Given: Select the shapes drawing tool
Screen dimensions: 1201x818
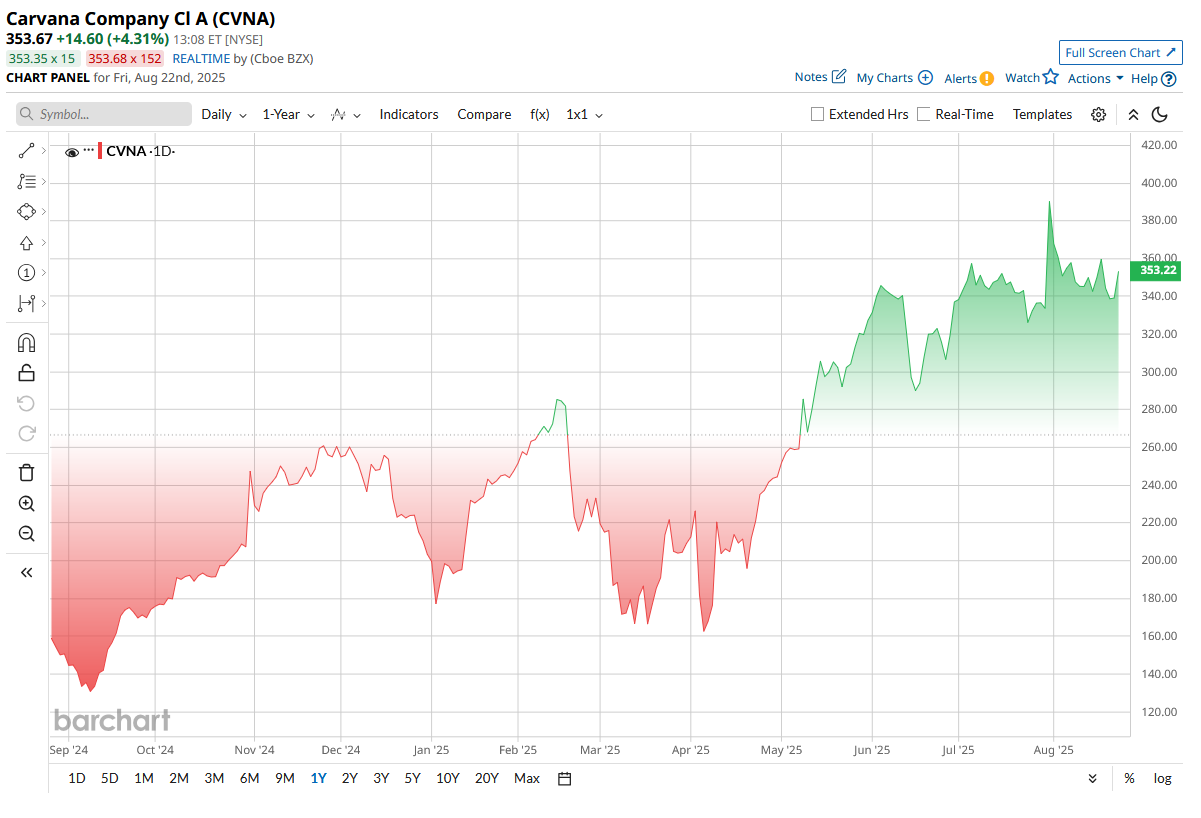Looking at the screenshot, I should click(x=27, y=212).
